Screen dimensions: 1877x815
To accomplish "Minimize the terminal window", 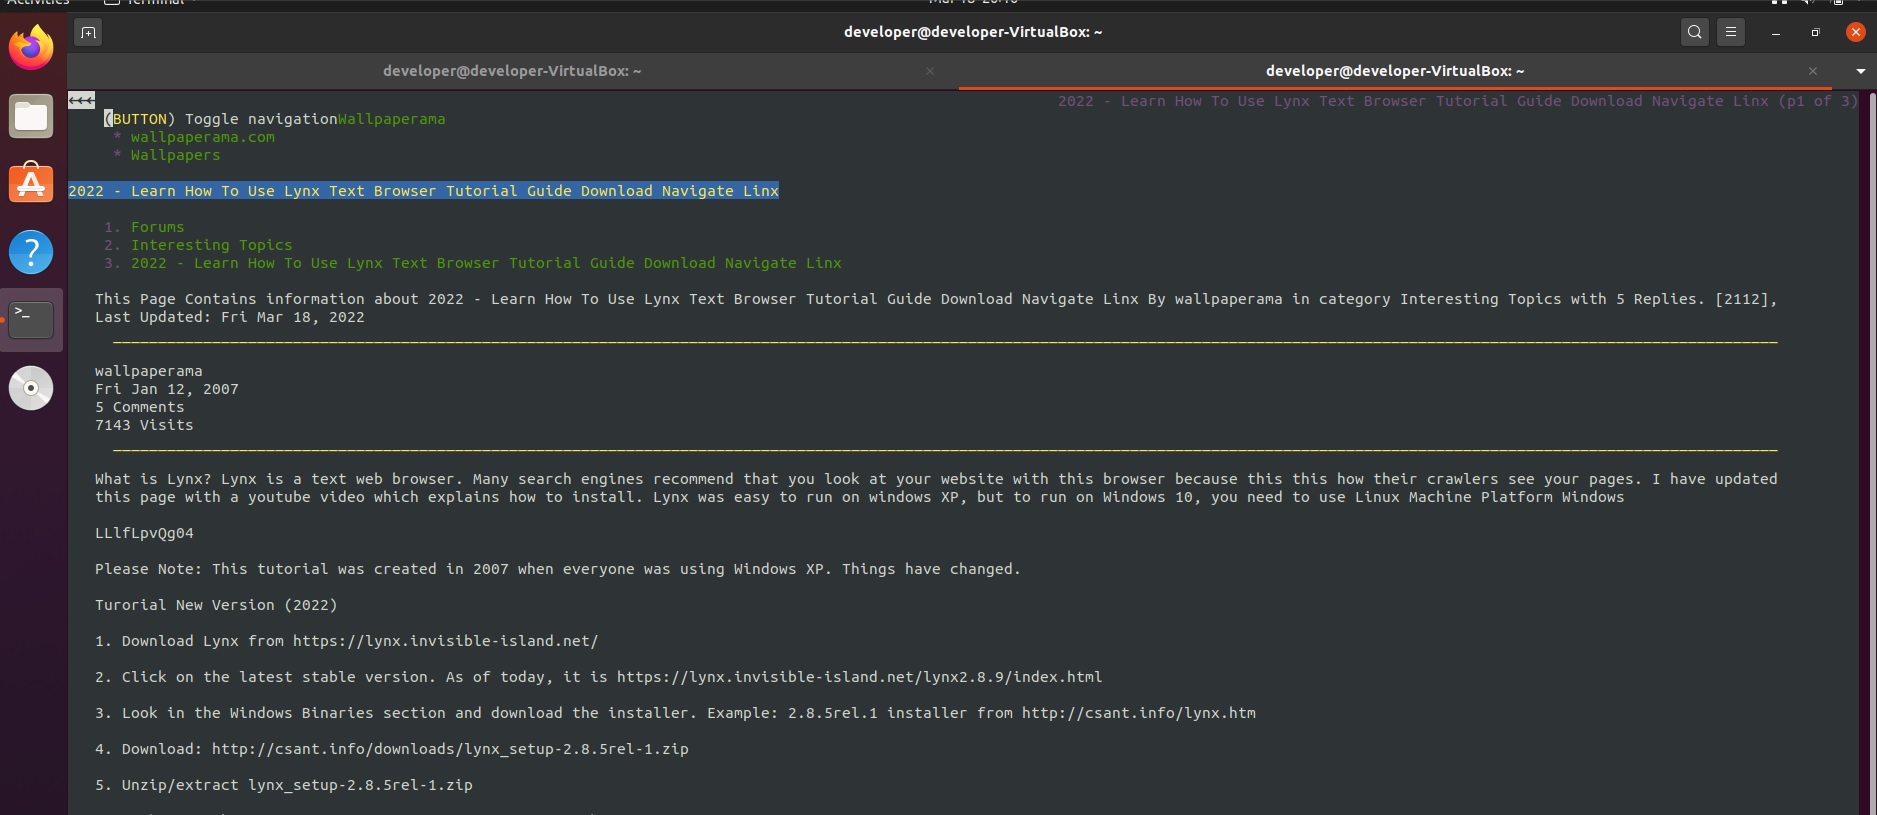I will point(1776,32).
